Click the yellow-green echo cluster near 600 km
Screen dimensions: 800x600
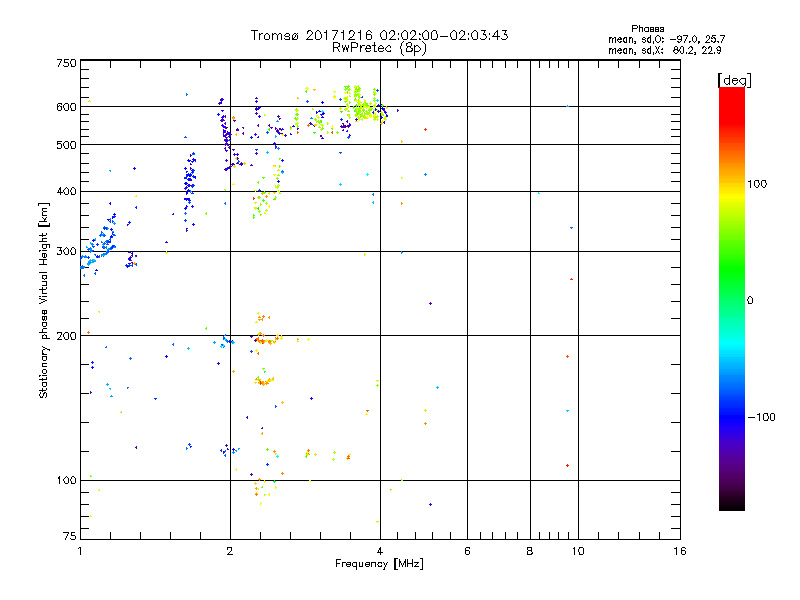tap(362, 105)
